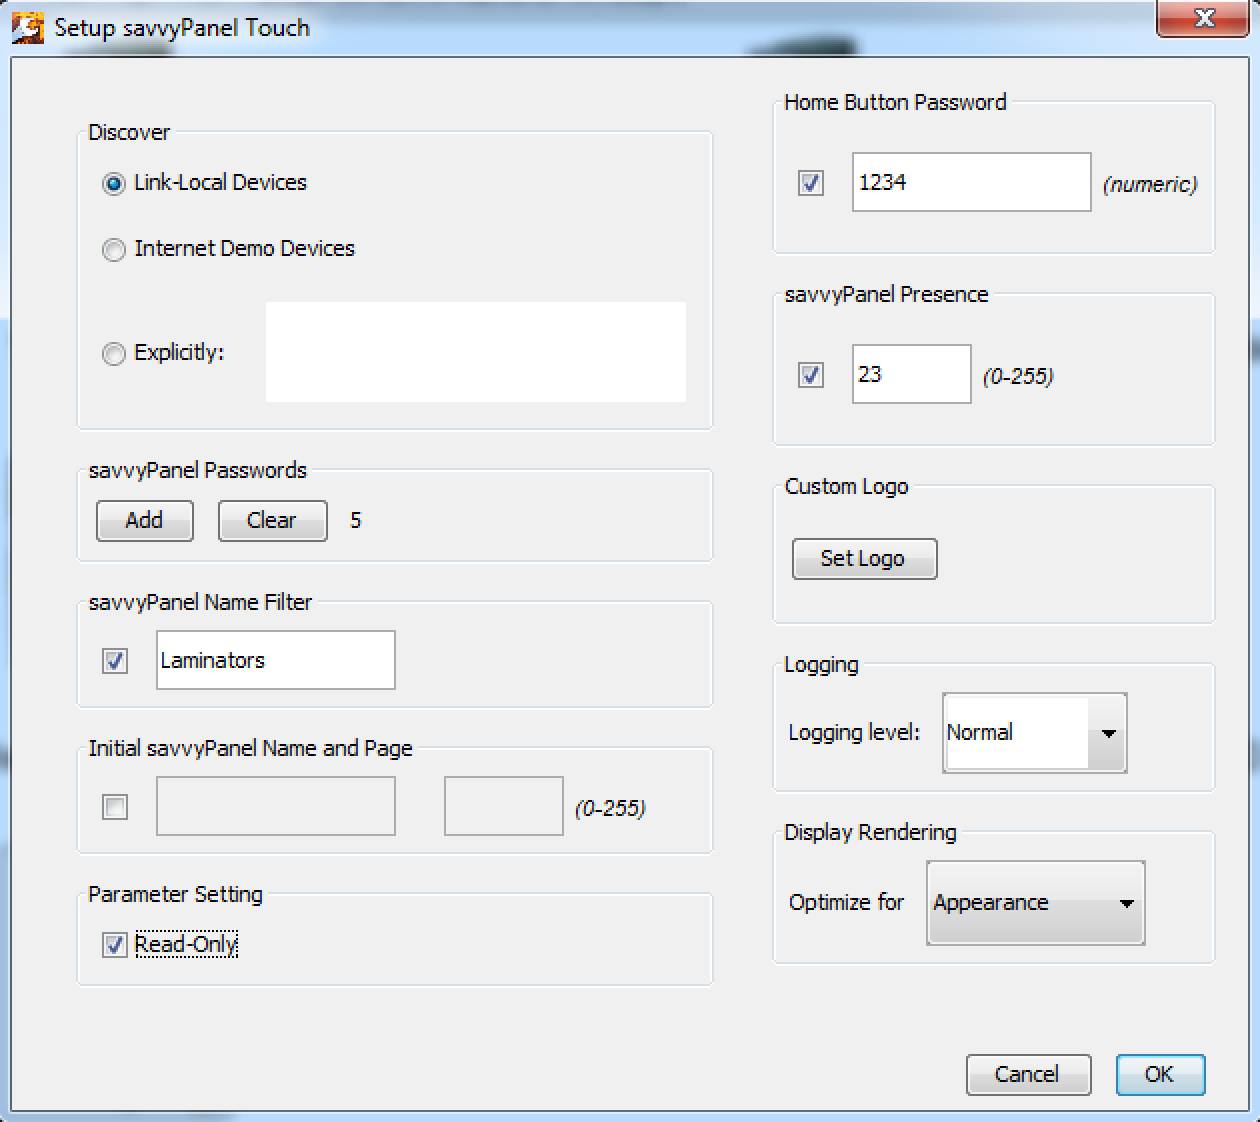Open the Logging level dropdown
This screenshot has height=1122, width=1260.
(x=1034, y=733)
